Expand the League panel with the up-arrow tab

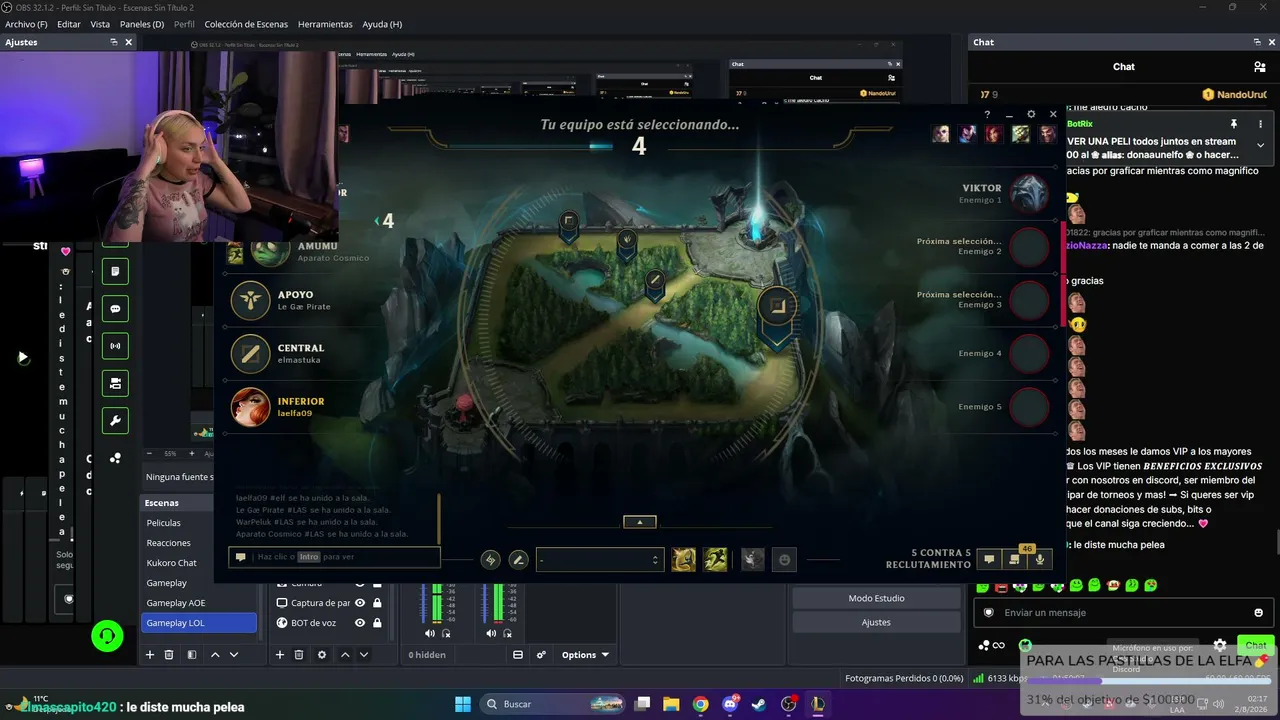click(x=640, y=522)
